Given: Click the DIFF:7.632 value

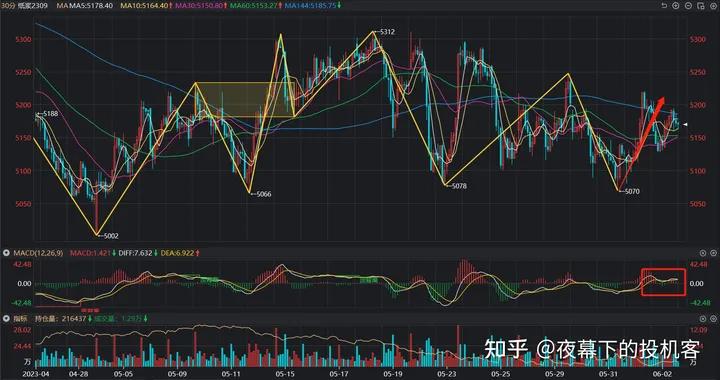Looking at the screenshot, I should pos(135,253).
